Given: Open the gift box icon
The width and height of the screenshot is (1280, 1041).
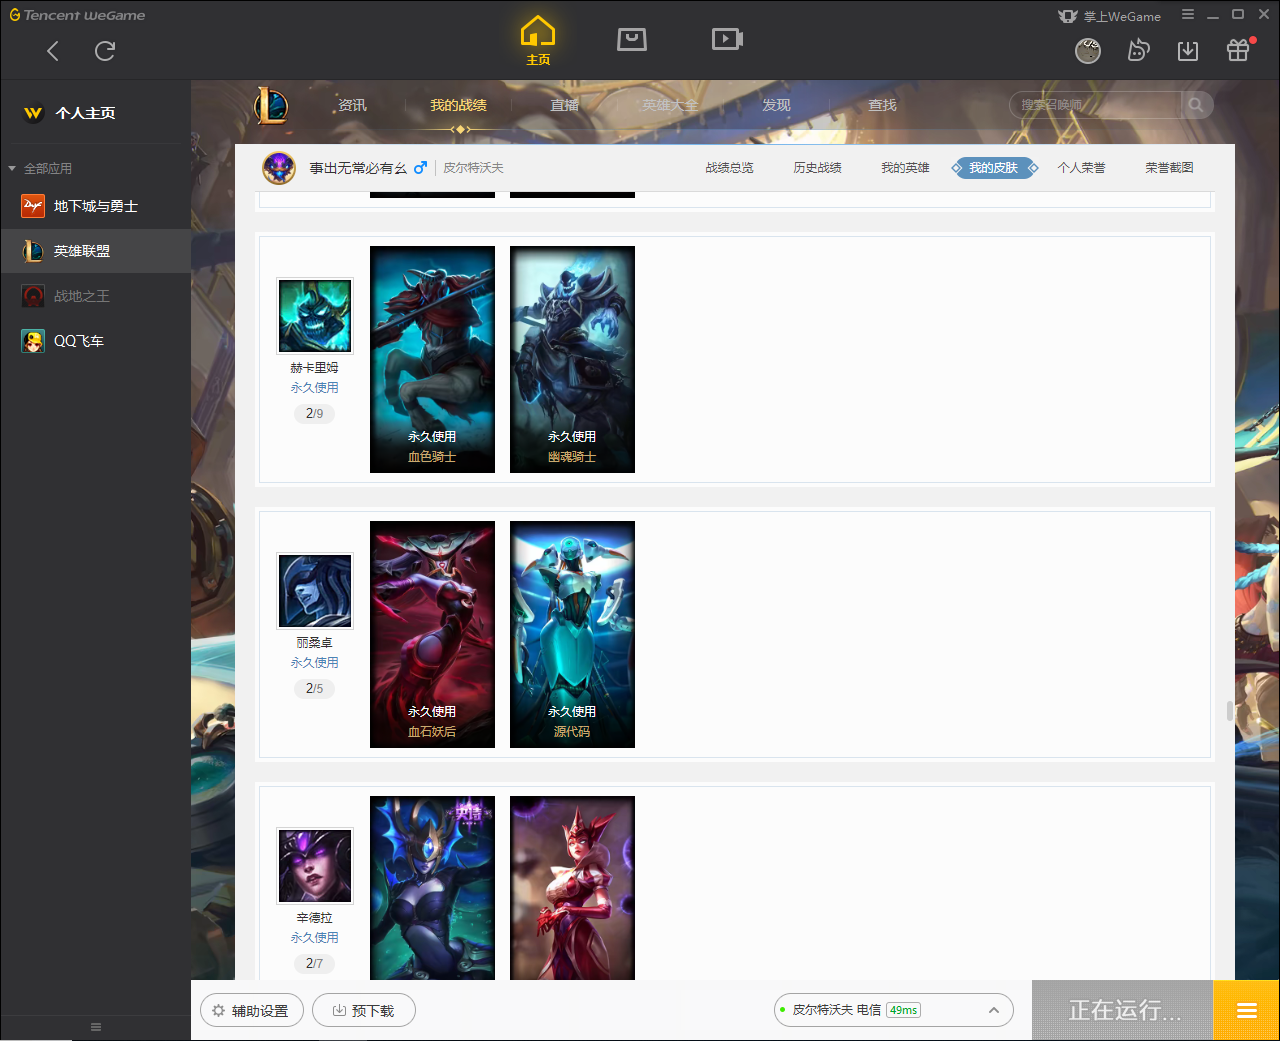Looking at the screenshot, I should pos(1238,50).
